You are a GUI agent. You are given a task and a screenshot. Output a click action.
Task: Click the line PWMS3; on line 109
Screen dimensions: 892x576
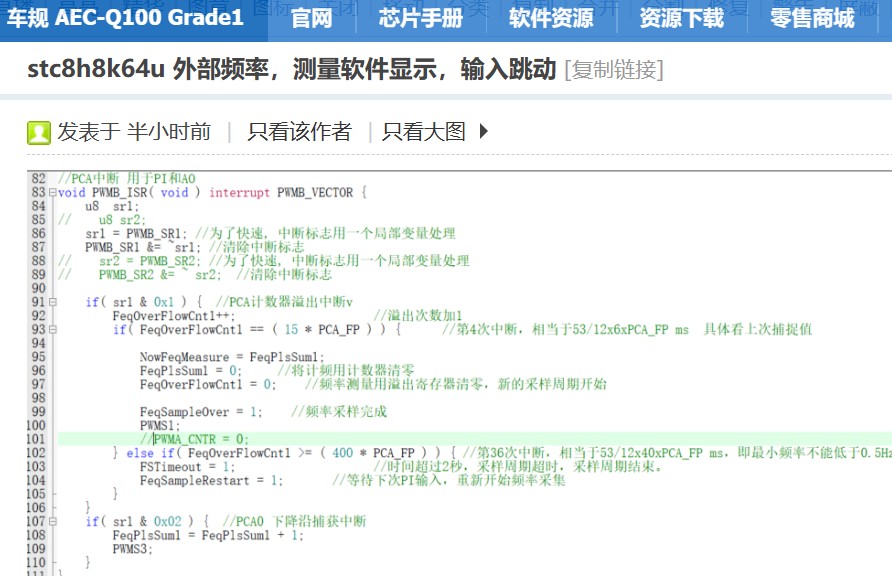(133, 549)
